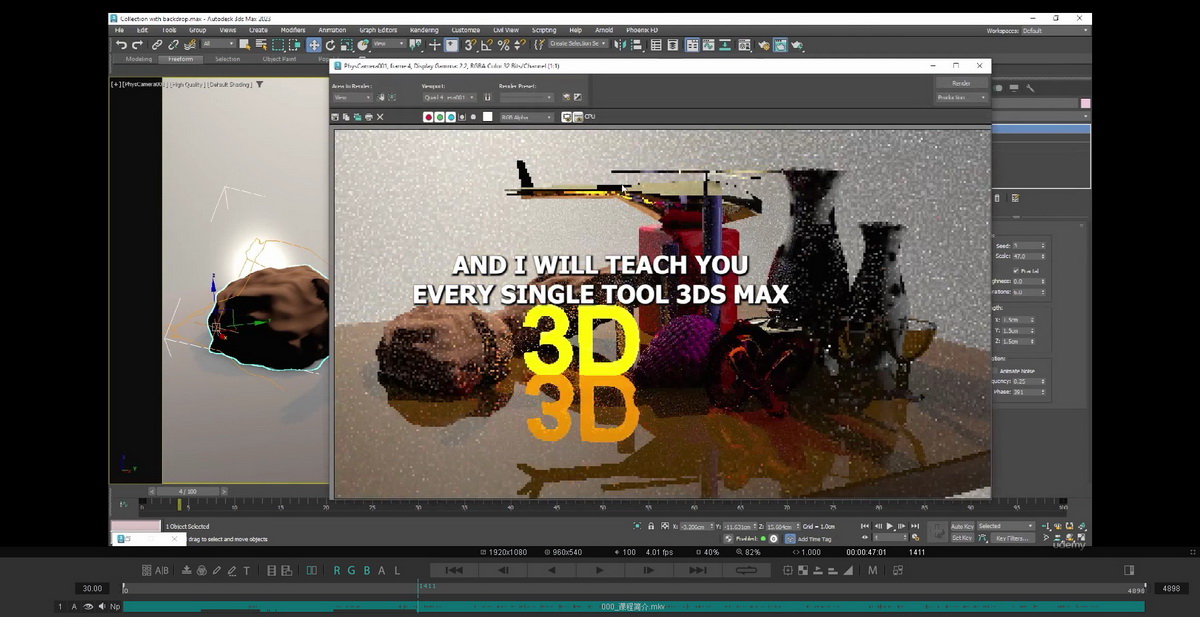The width and height of the screenshot is (1200, 617).
Task: Open the selection filter All dropdown
Action: pyautogui.click(x=218, y=44)
